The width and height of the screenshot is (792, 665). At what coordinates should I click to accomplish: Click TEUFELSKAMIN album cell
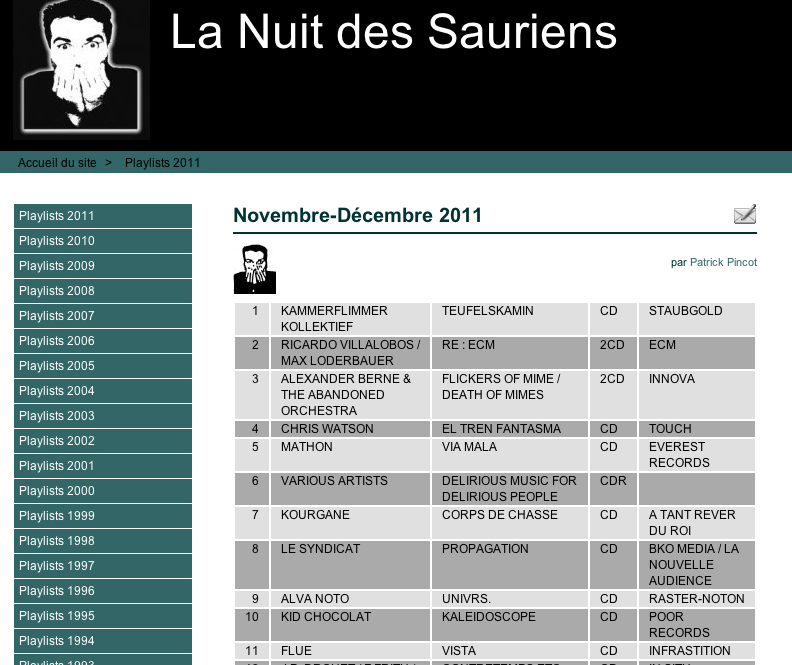click(510, 319)
